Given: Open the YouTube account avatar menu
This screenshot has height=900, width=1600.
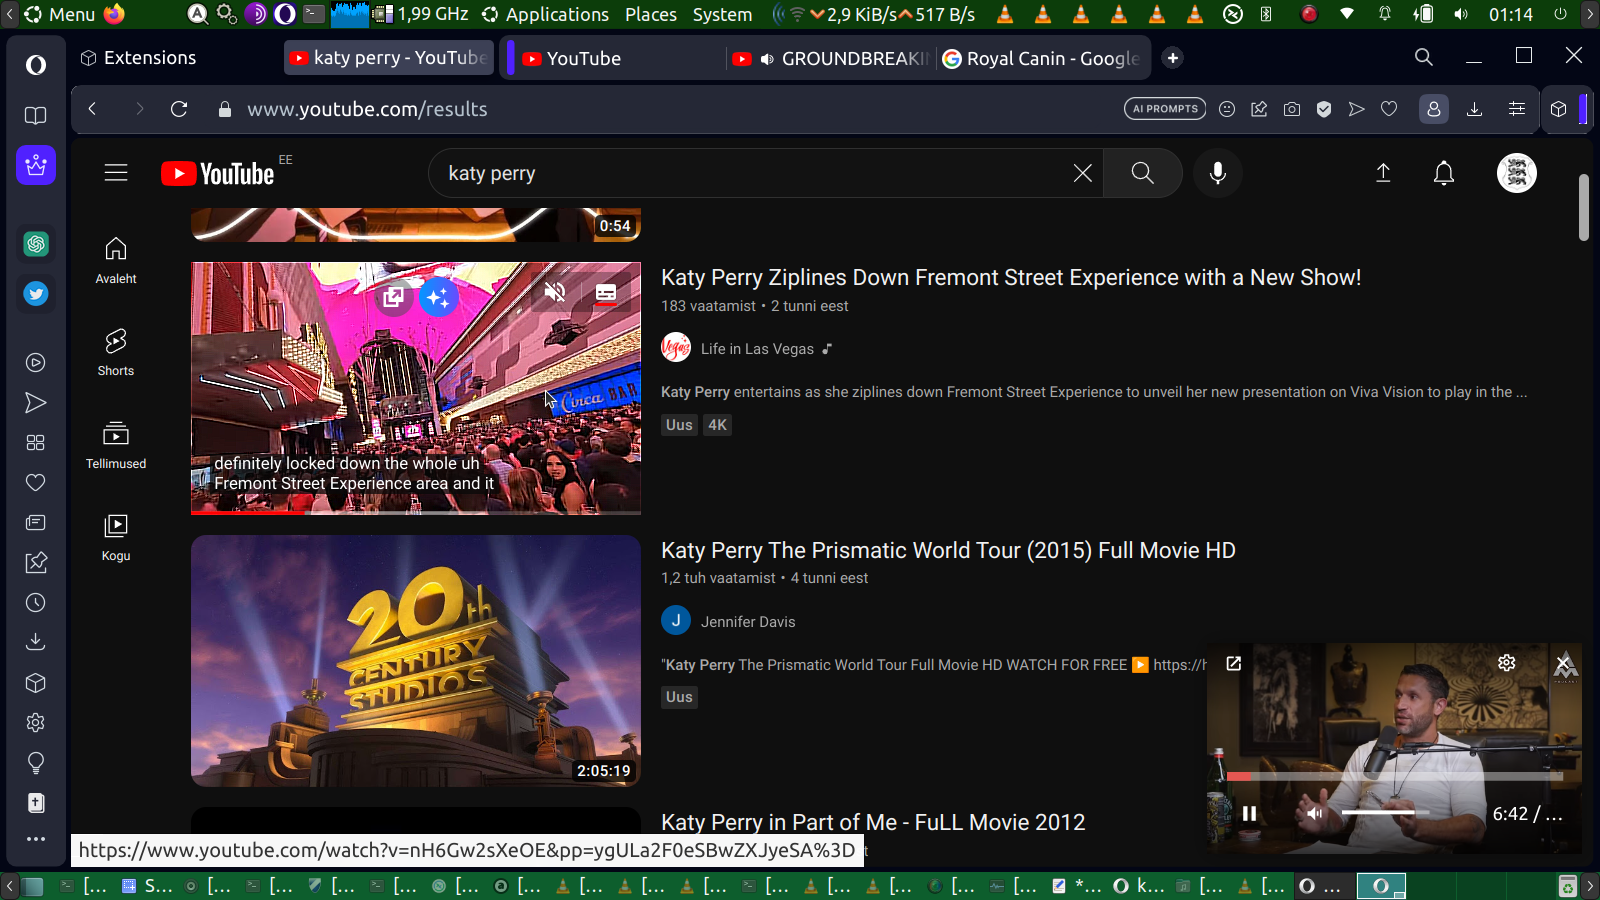Looking at the screenshot, I should click(1517, 173).
